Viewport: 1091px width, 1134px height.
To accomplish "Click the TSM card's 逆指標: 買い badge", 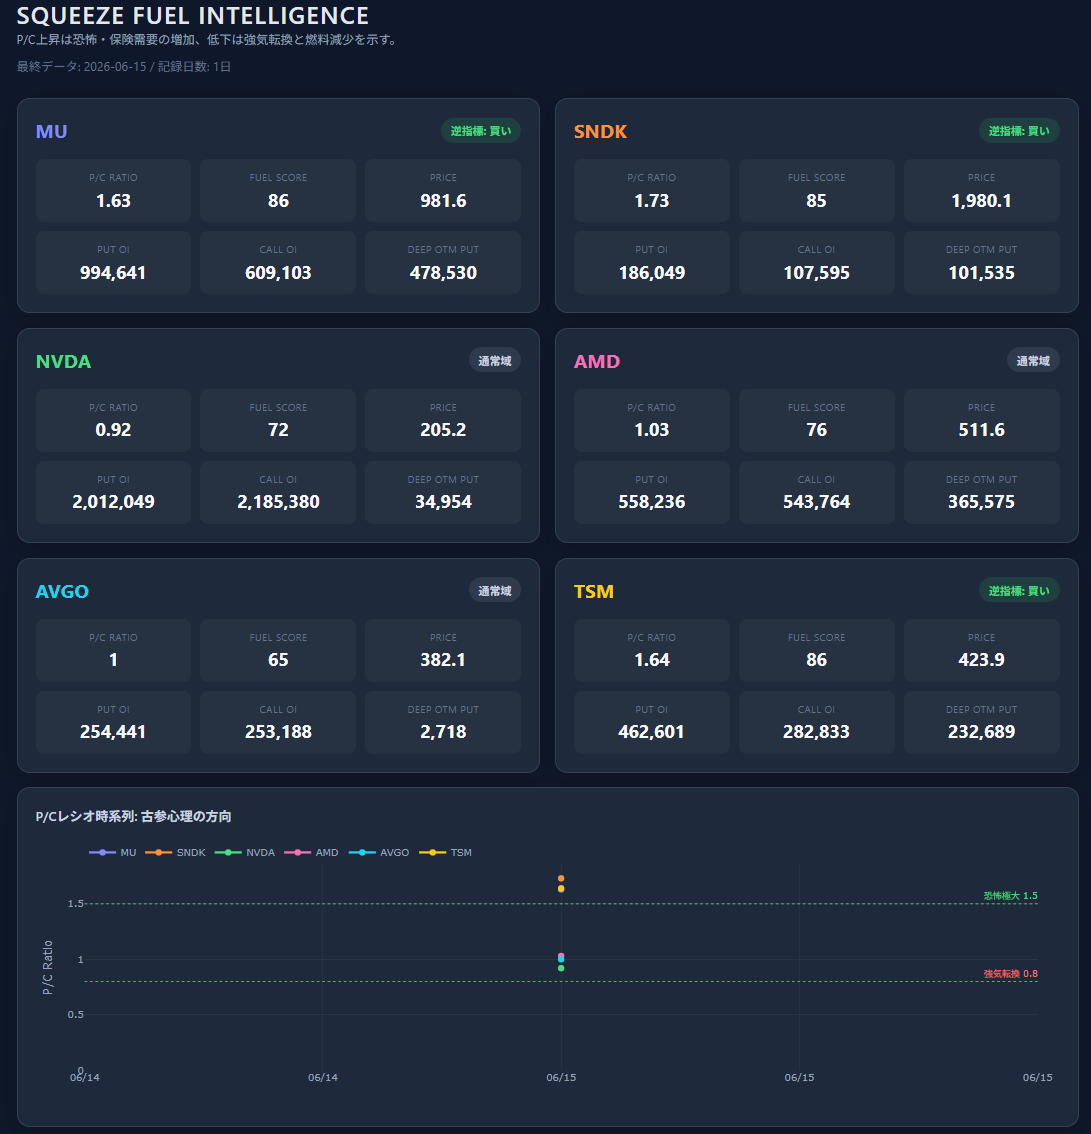I will click(1019, 591).
